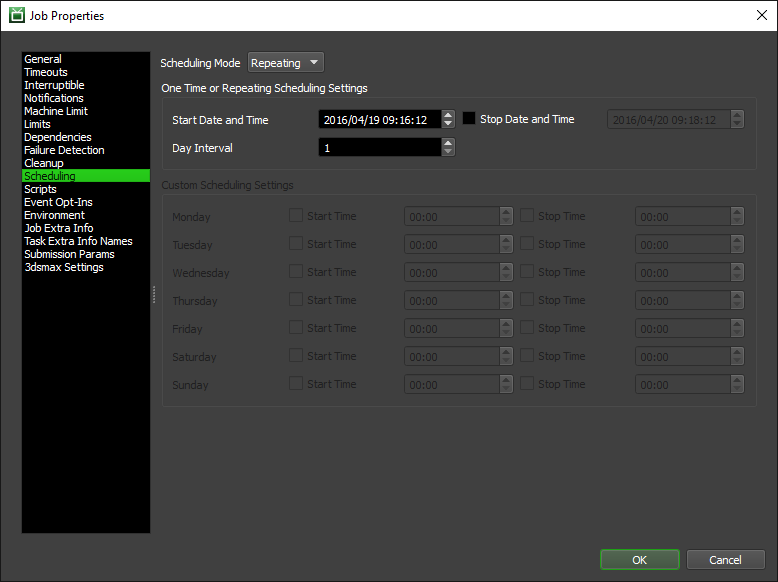The image size is (778, 582).
Task: Click the Stop Date and Time field
Action: click(x=669, y=120)
